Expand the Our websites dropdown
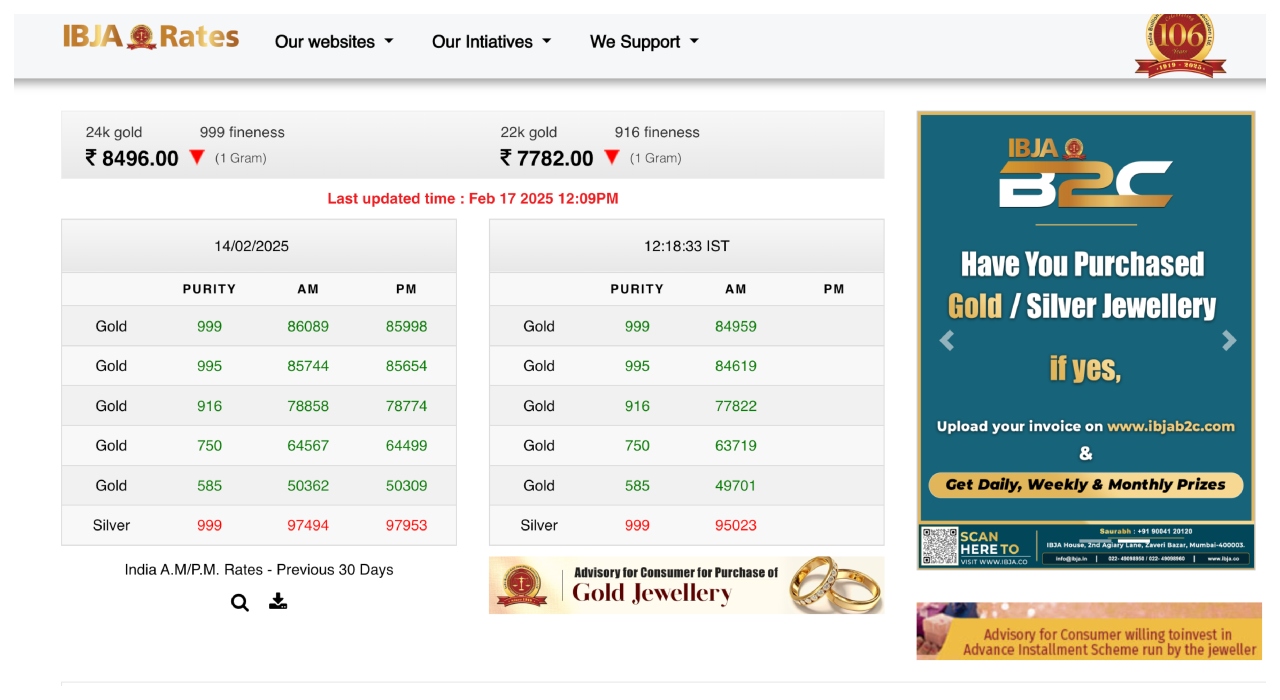Screen dimensions: 1280x700 [x=334, y=42]
